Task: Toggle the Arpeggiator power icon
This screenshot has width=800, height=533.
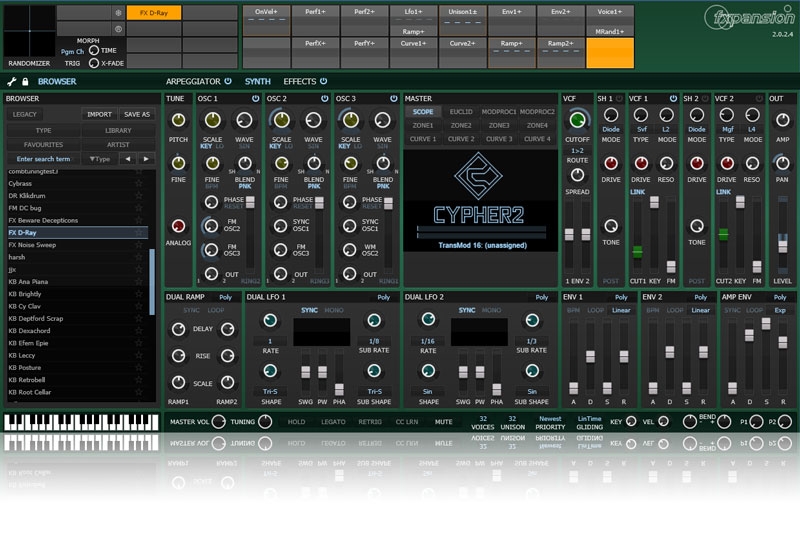Action: [x=228, y=81]
